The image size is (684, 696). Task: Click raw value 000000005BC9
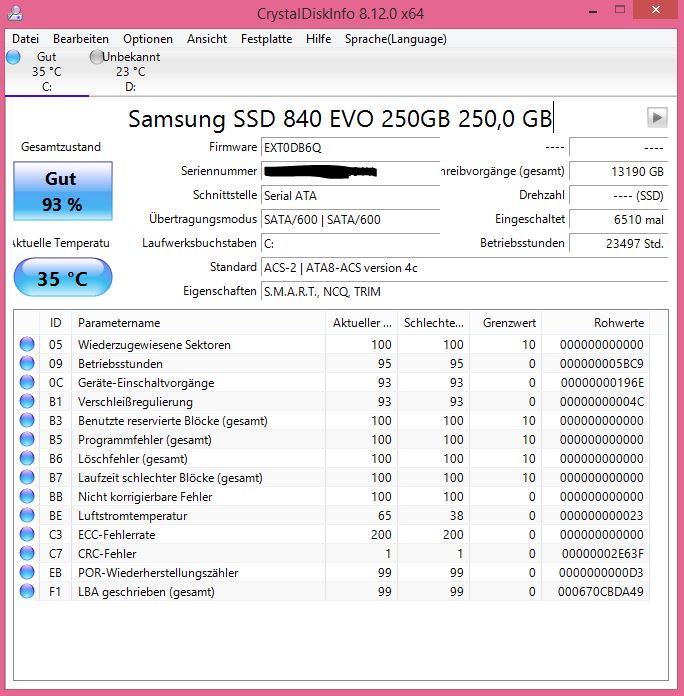[601, 364]
